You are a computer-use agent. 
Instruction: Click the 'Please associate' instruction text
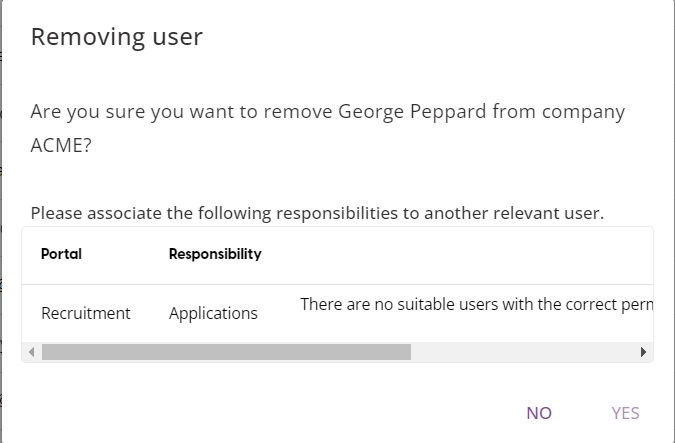pos(317,213)
